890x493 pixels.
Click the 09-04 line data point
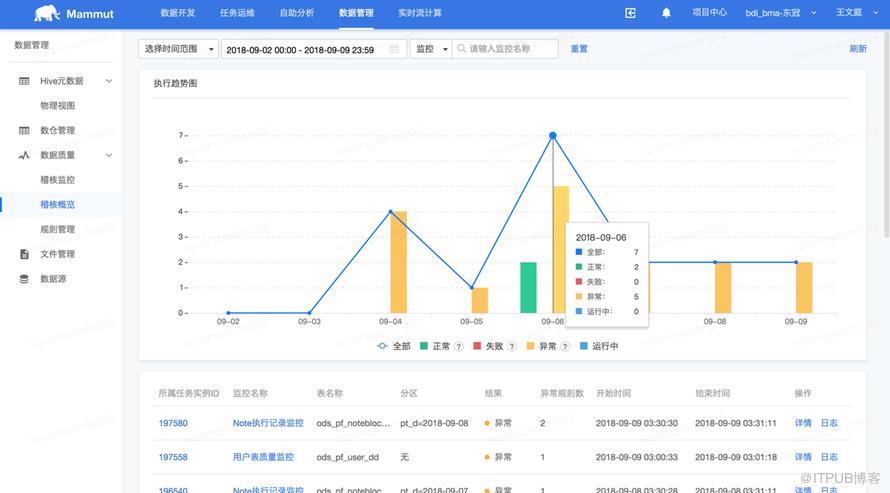pos(391,212)
